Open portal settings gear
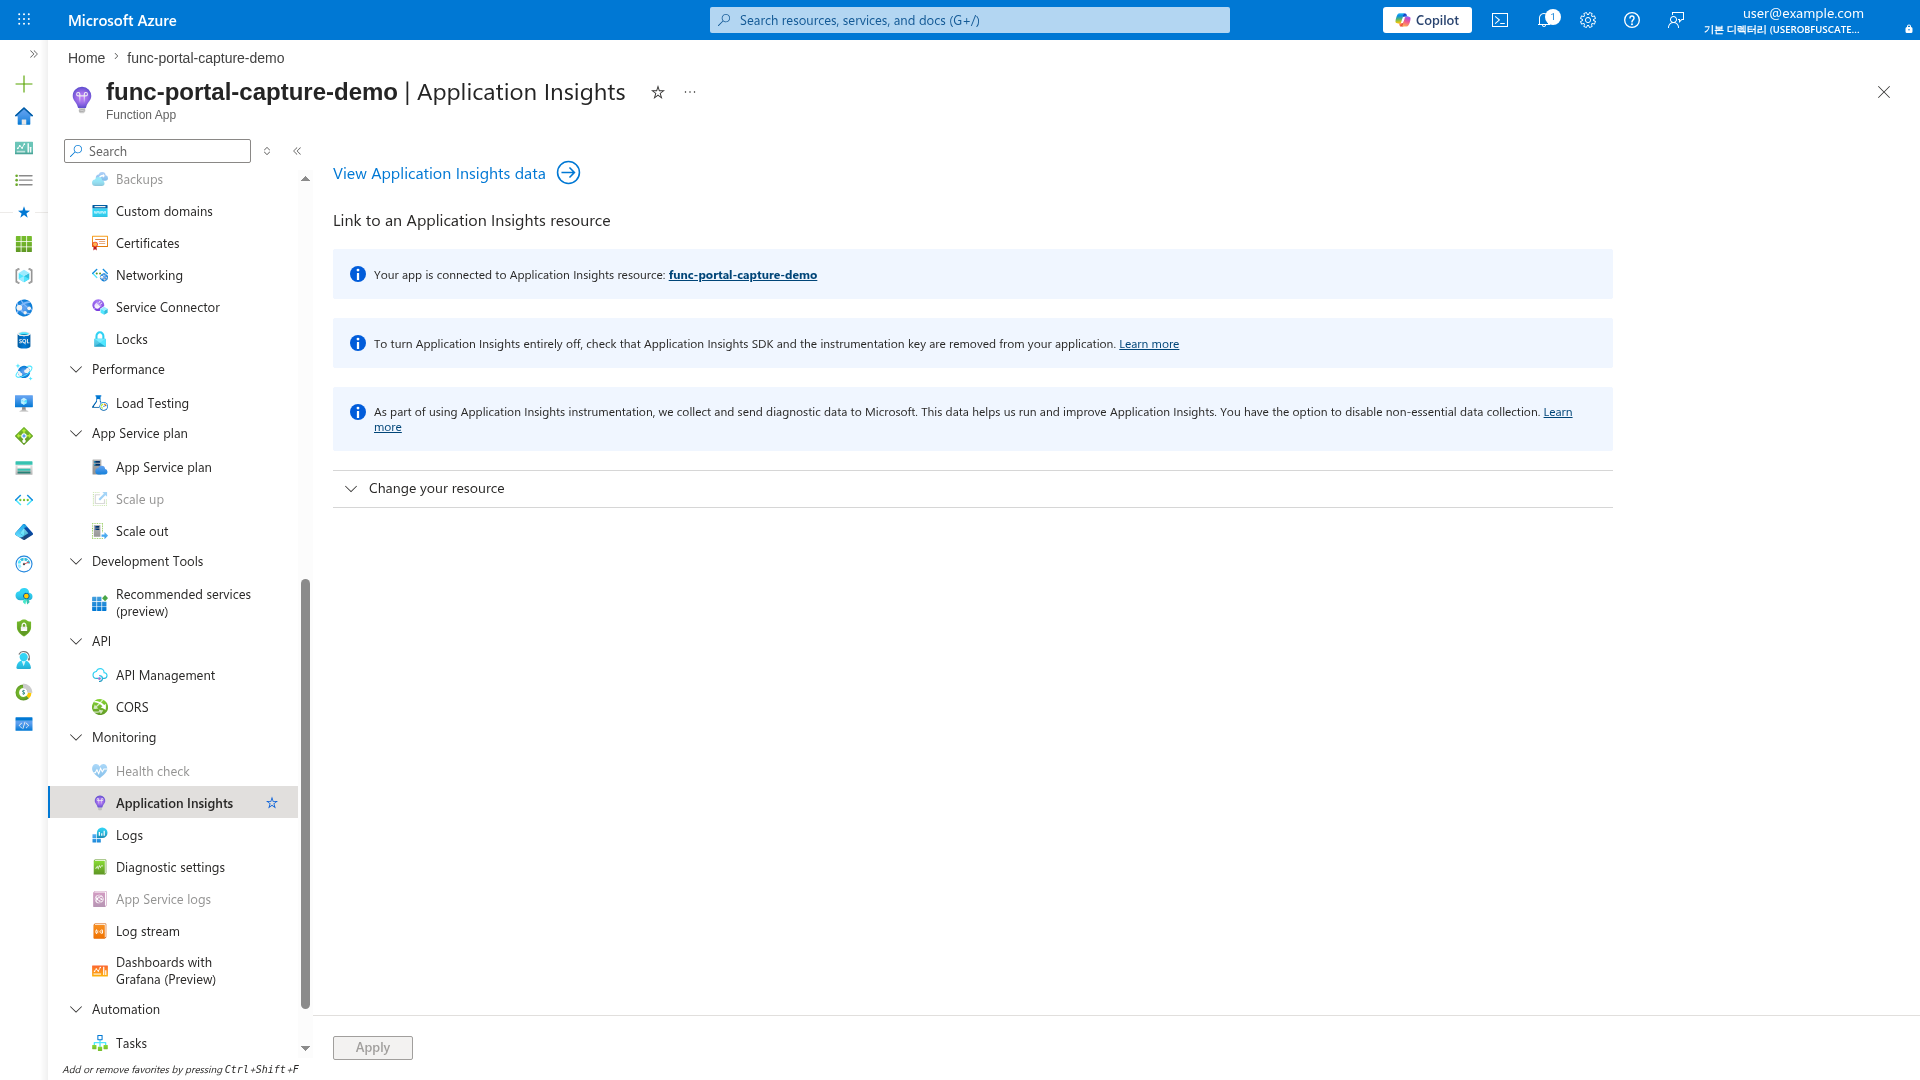Screen dimensions: 1920x1080 [x=1588, y=20]
